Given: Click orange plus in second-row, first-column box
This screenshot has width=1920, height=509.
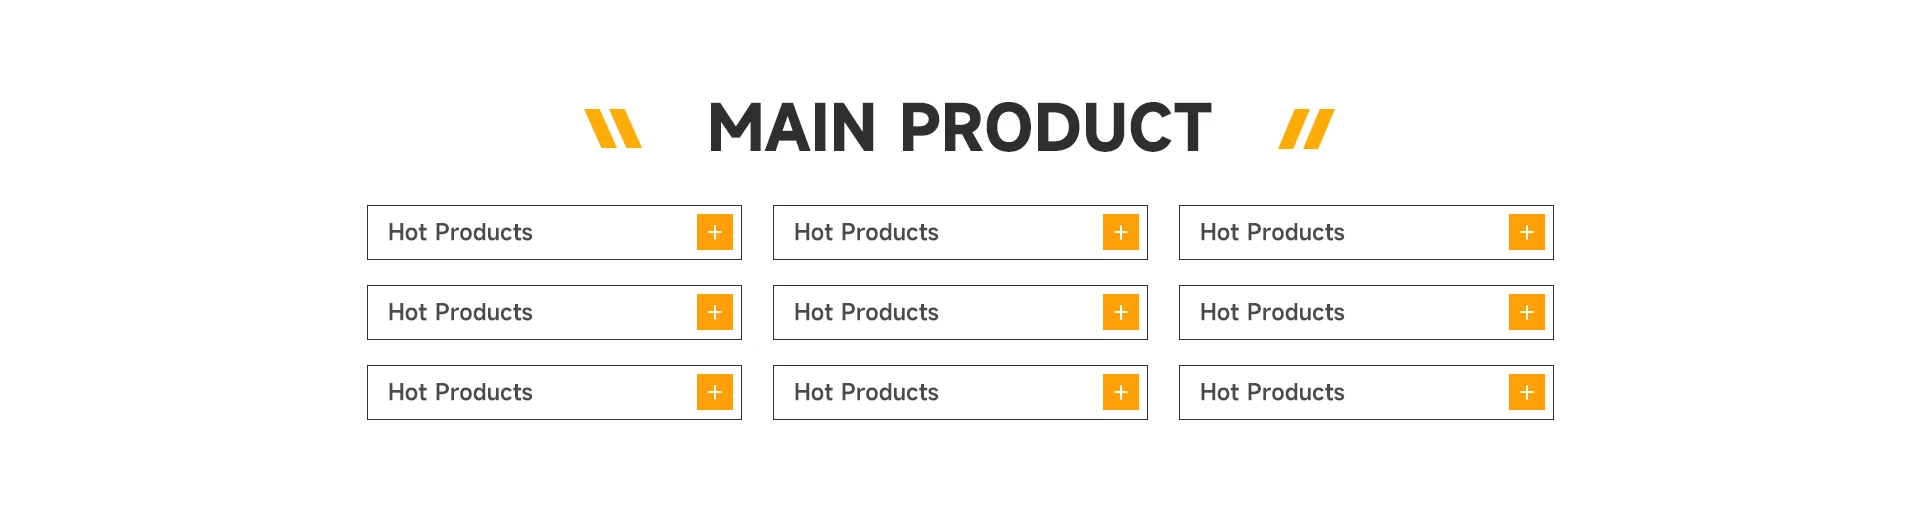Looking at the screenshot, I should [715, 312].
